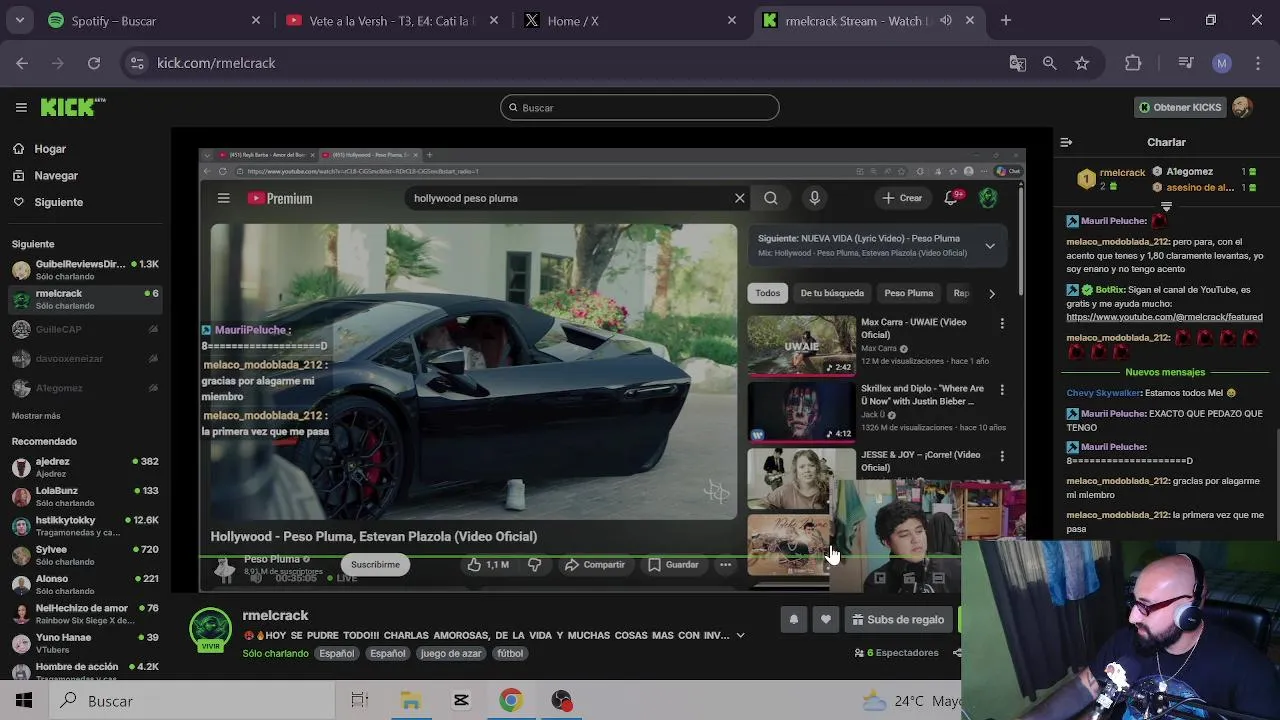Image resolution: width=1280 pixels, height=720 pixels.
Task: Select the rmelcrack Stream tab
Action: (x=868, y=20)
